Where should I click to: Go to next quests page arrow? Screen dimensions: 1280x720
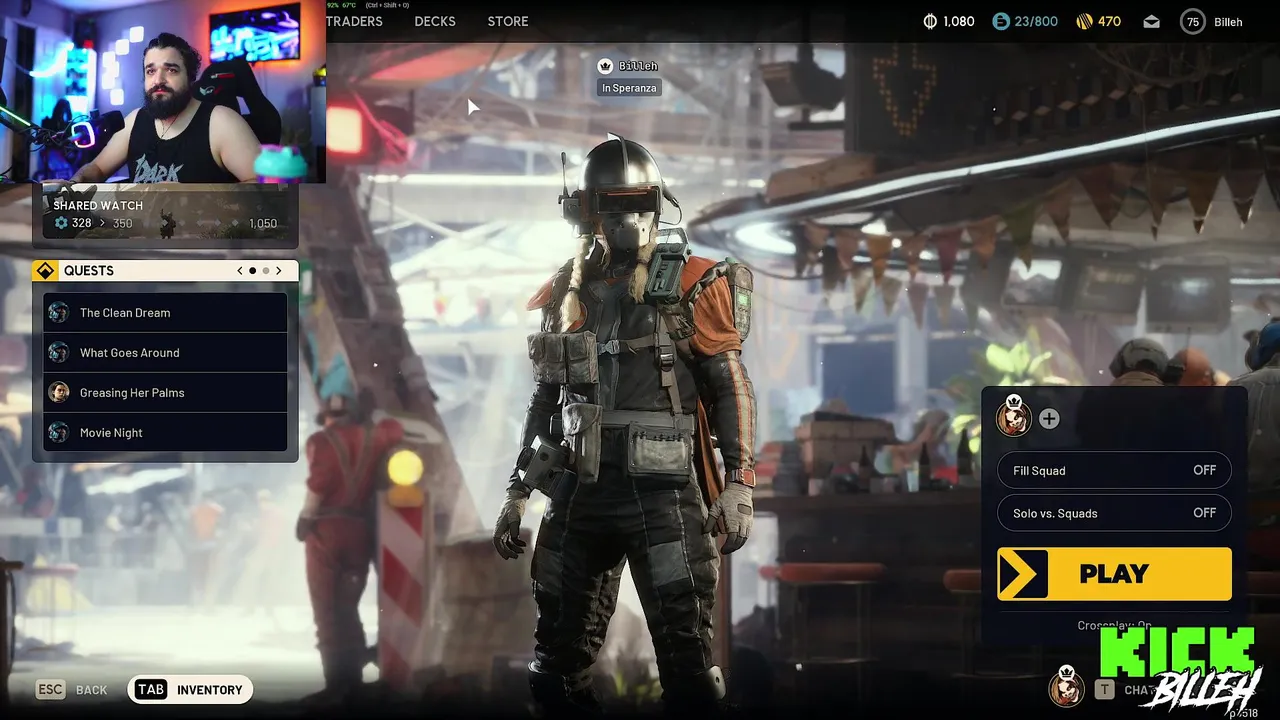tap(279, 271)
